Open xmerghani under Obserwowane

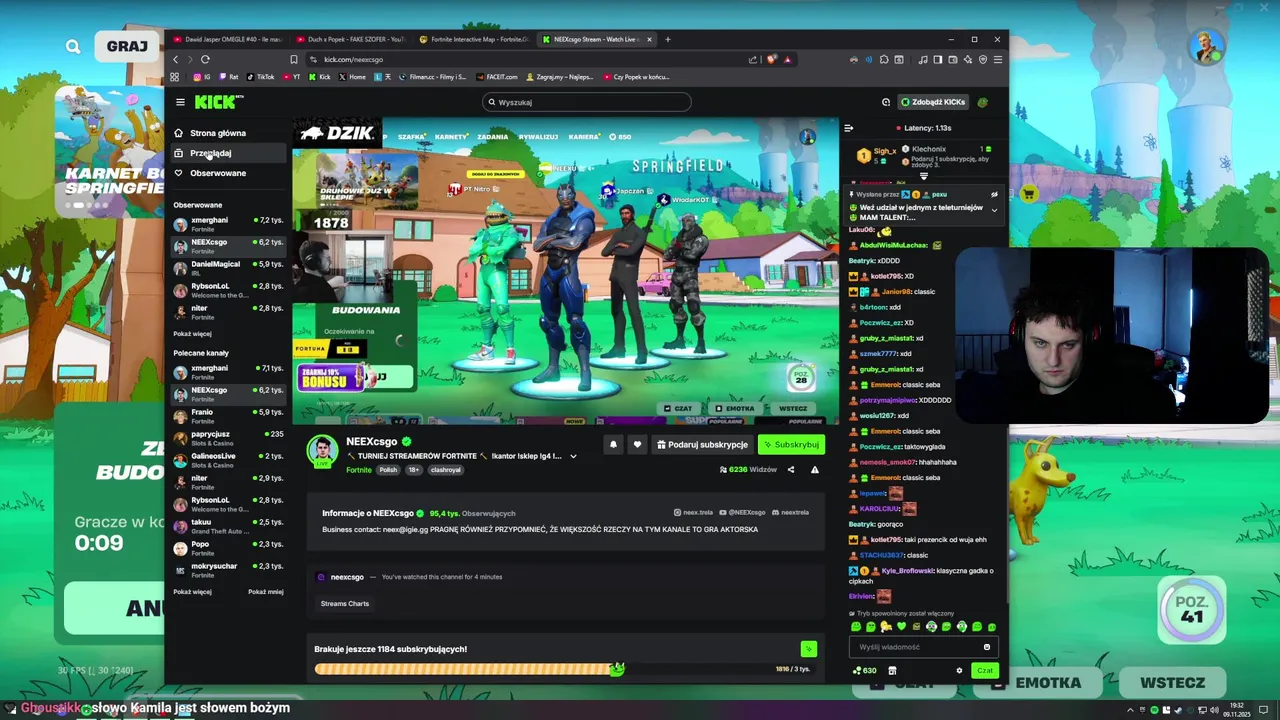[228, 223]
